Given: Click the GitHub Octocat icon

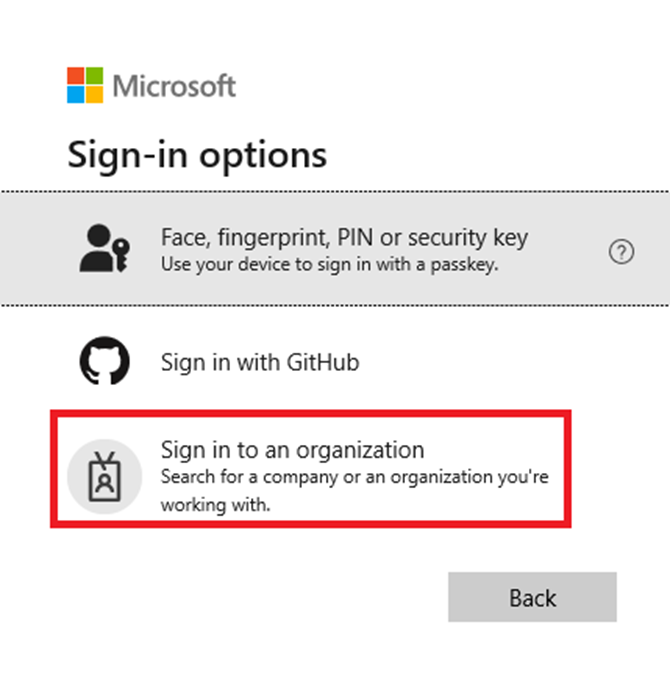Looking at the screenshot, I should (104, 361).
